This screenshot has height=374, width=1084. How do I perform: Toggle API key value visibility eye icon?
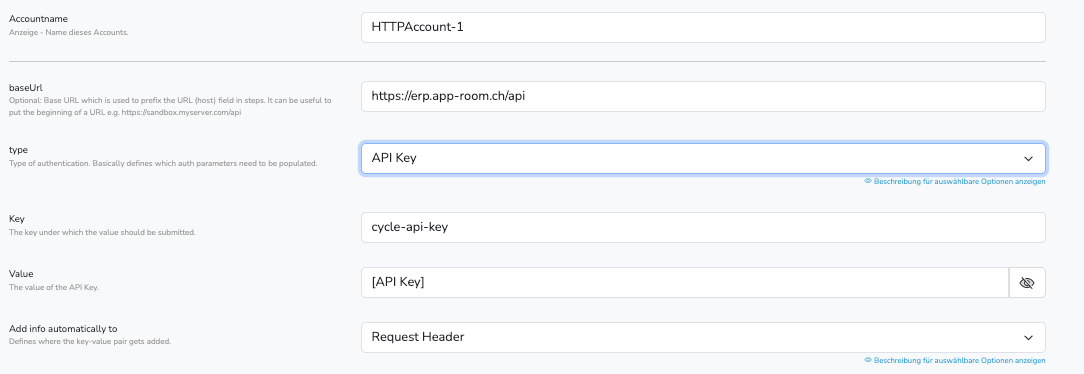tap(1027, 283)
